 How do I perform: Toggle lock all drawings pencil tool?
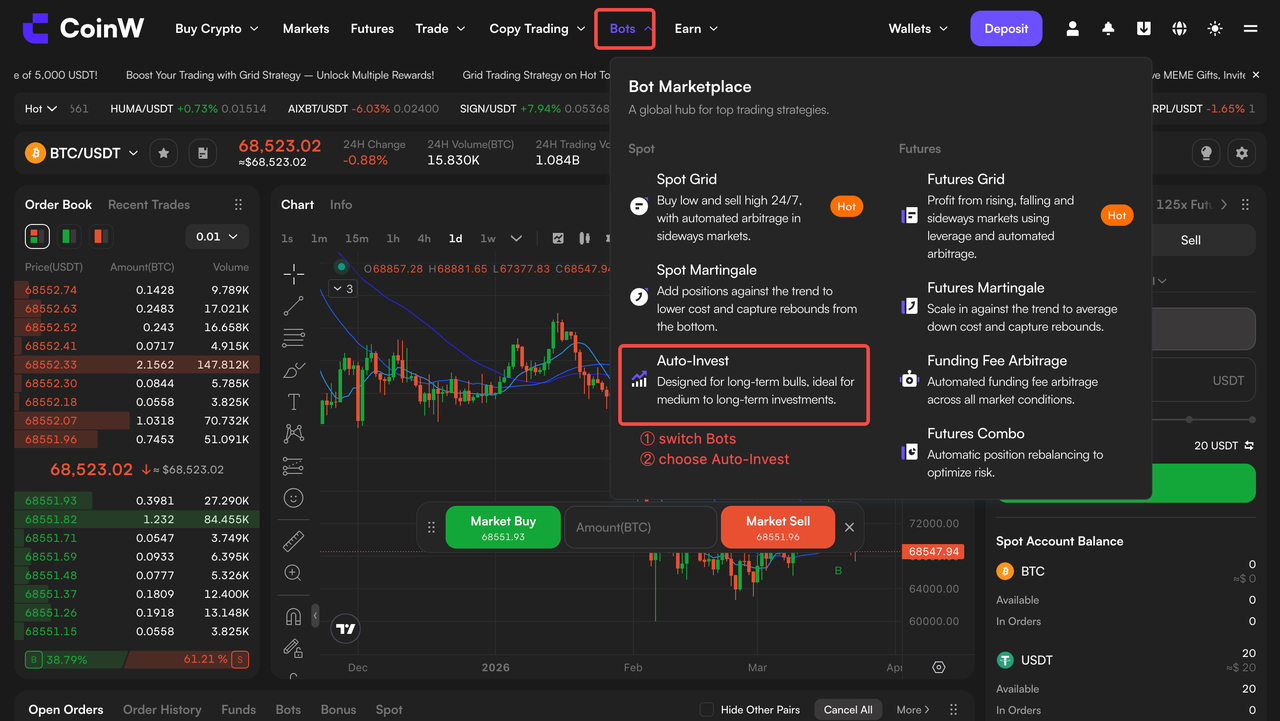(294, 648)
